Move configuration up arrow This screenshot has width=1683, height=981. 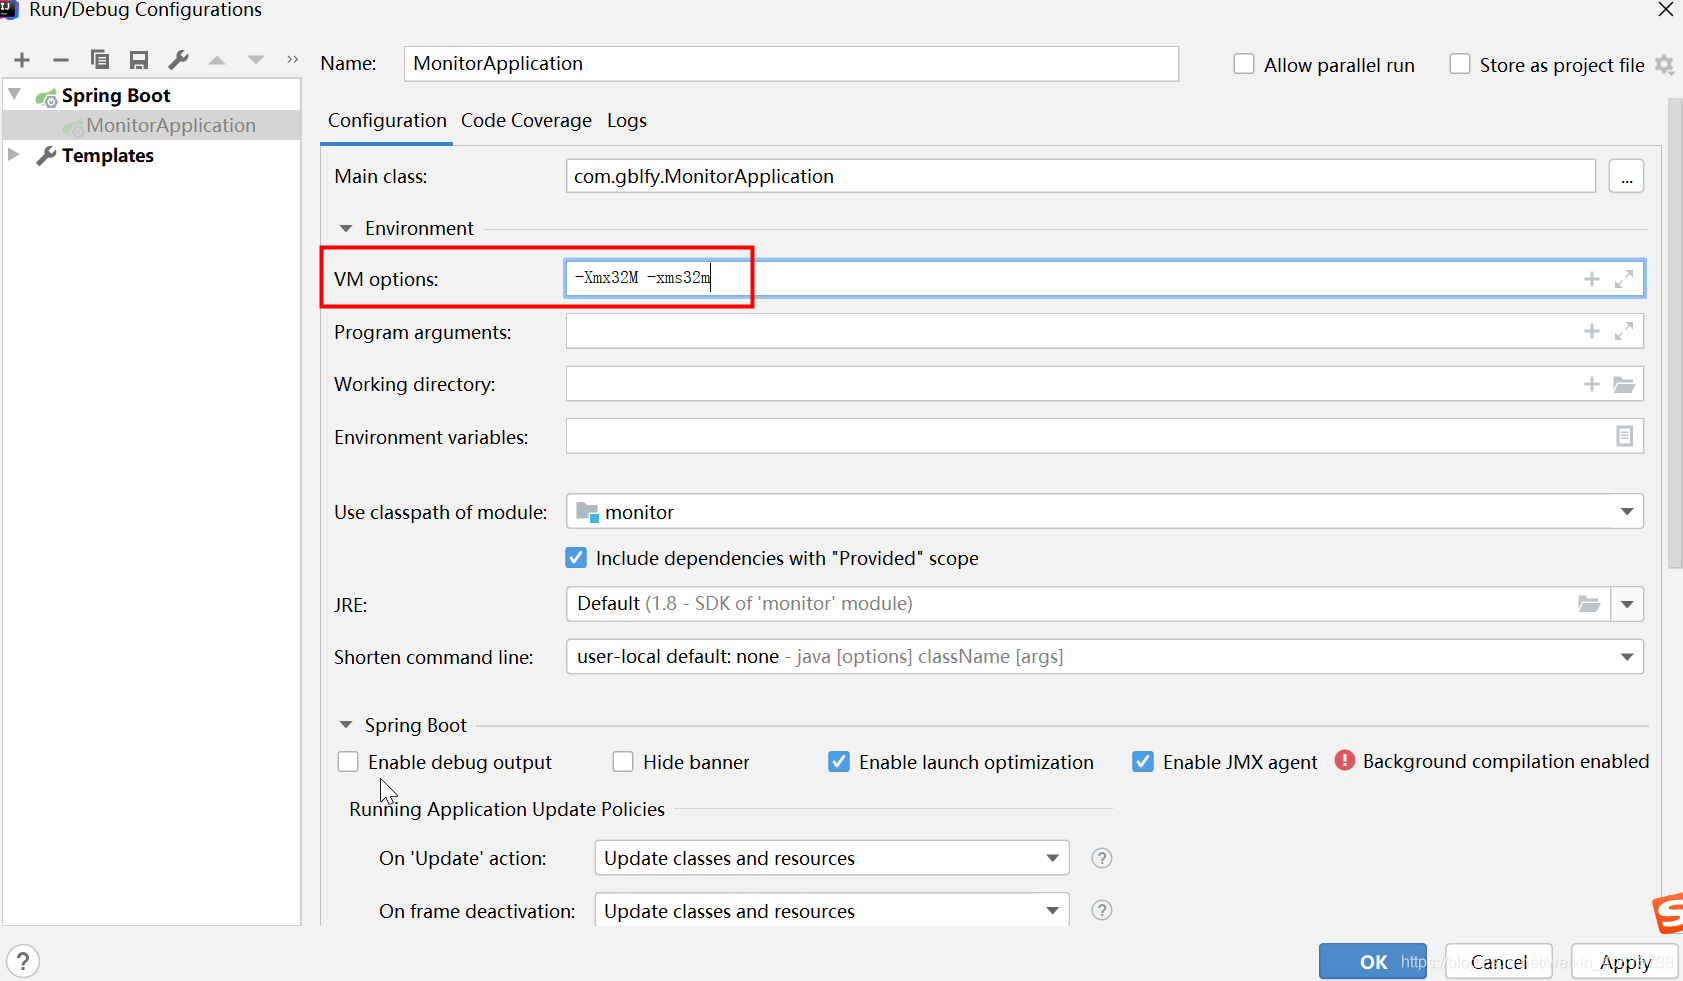click(217, 60)
